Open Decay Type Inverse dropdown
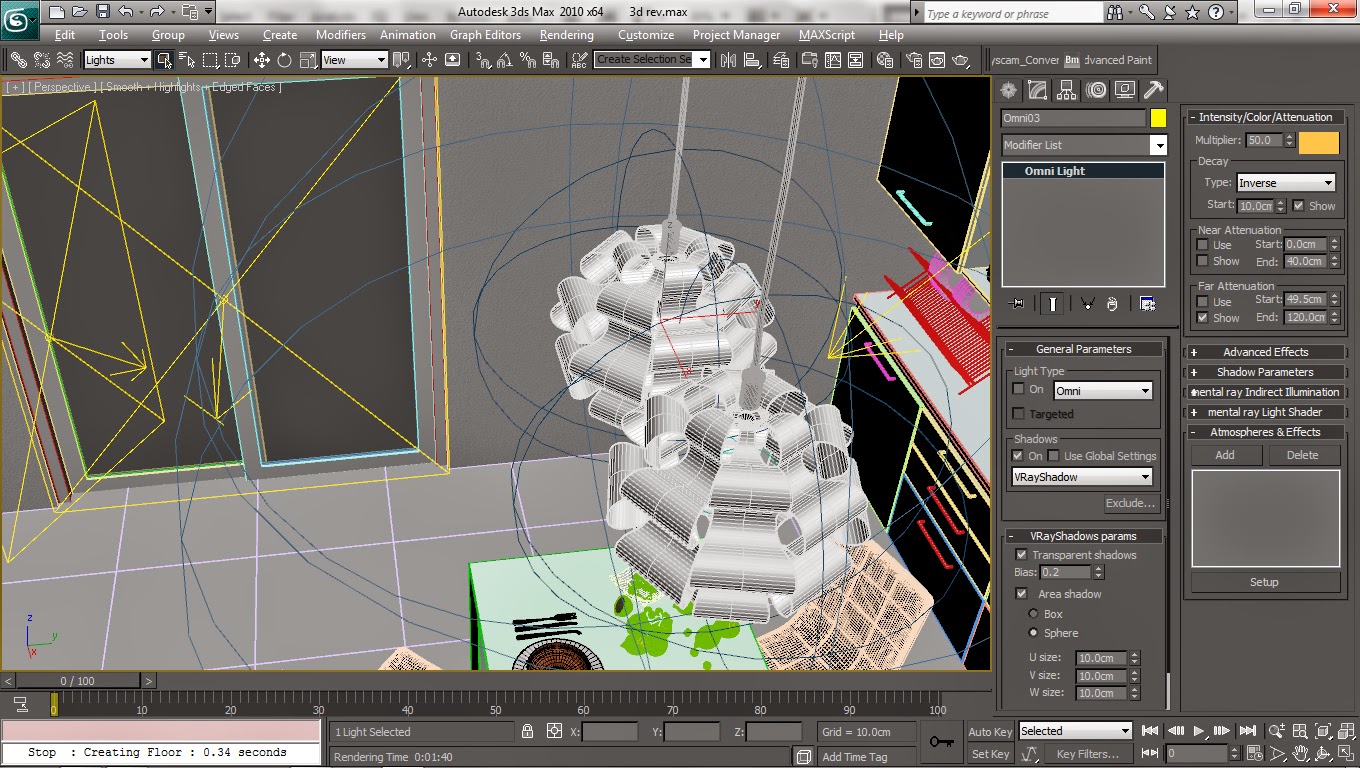Image resolution: width=1360 pixels, height=768 pixels. (x=1286, y=183)
